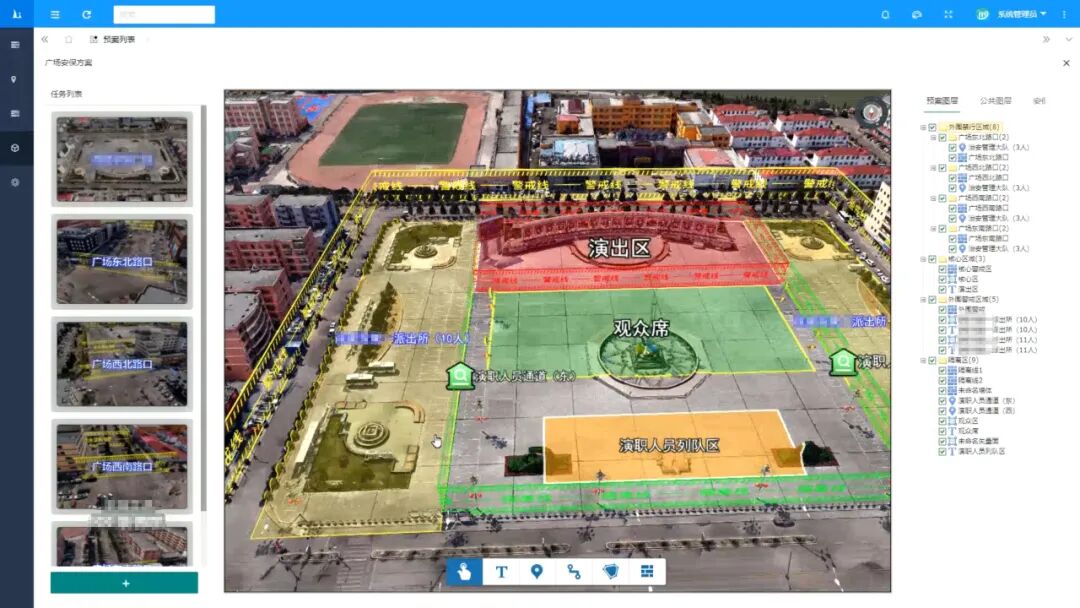Image resolution: width=1080 pixels, height=608 pixels.
Task: Uncheck the 核心区域 layer checkbox
Action: 933,259
